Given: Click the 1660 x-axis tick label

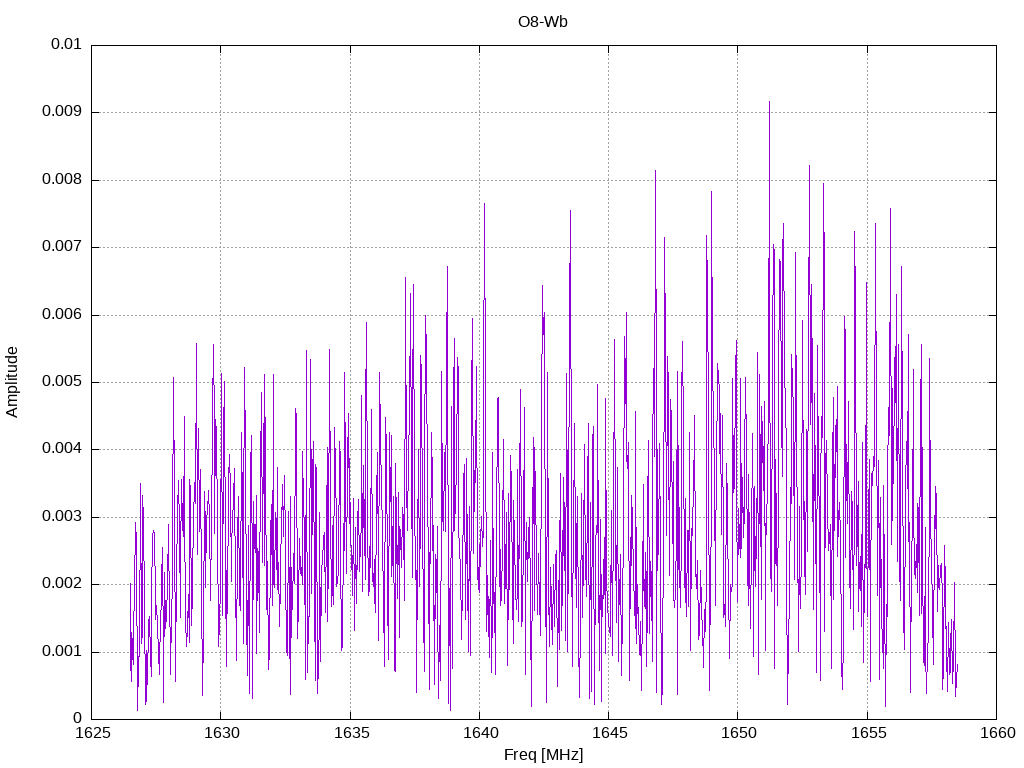Looking at the screenshot, I should tap(998, 733).
